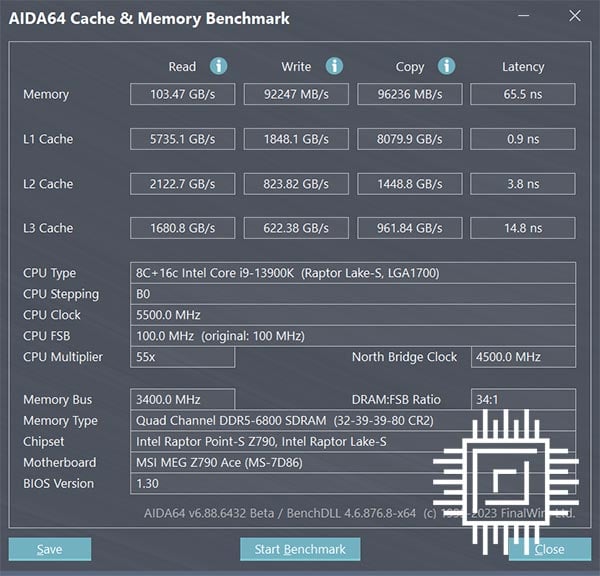This screenshot has width=600, height=576.
Task: Click the CPU Clock field 5500.0 MHz
Action: [x=353, y=315]
